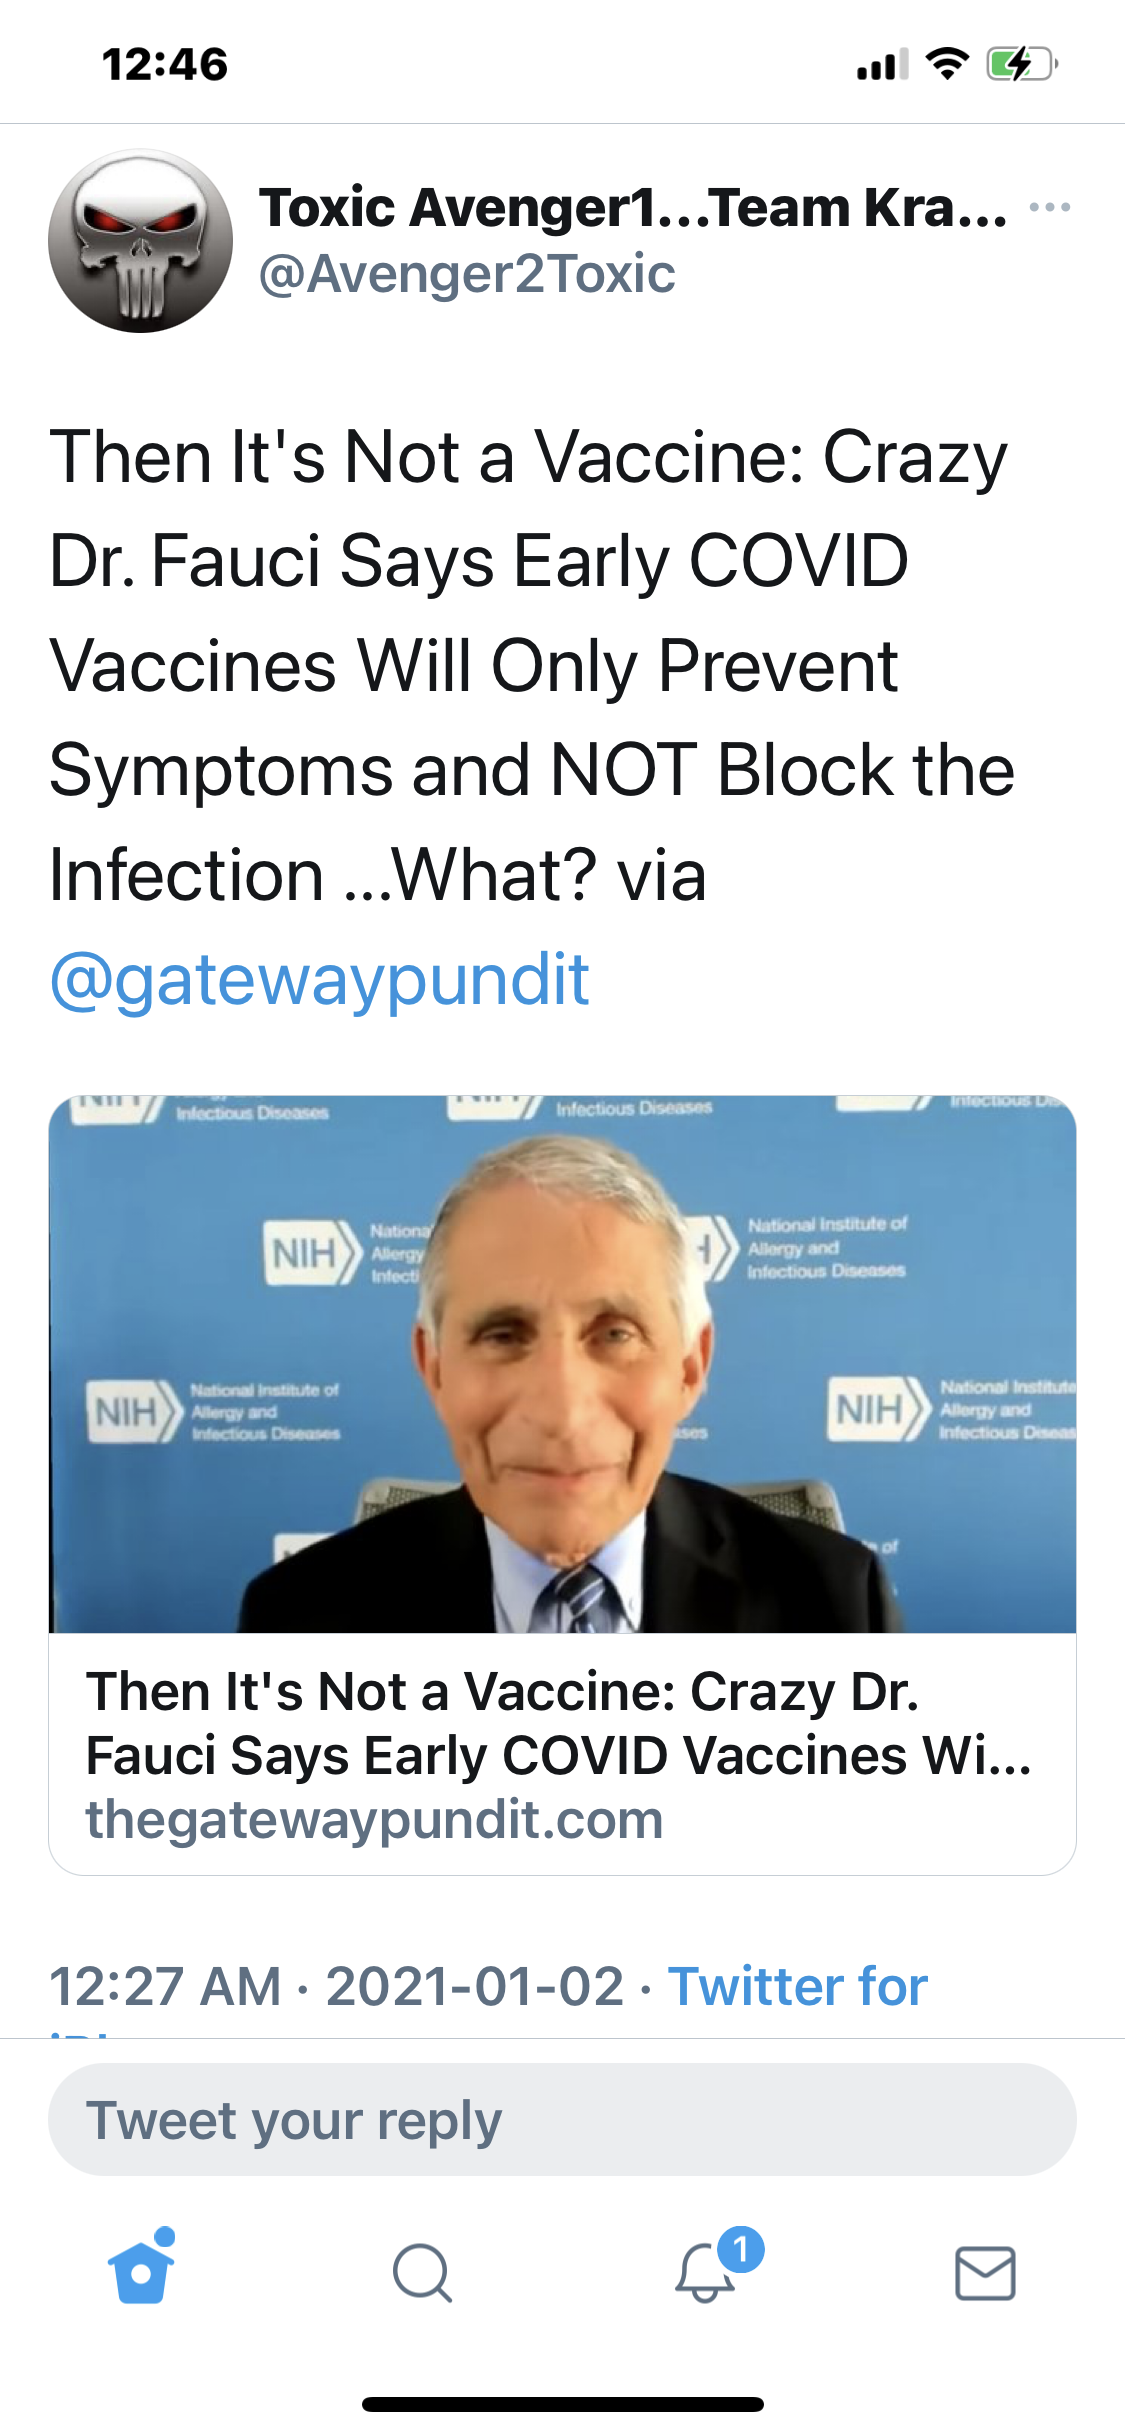The height and width of the screenshot is (2436, 1125).
Task: Tap the cellular signal bars icon
Action: point(882,64)
